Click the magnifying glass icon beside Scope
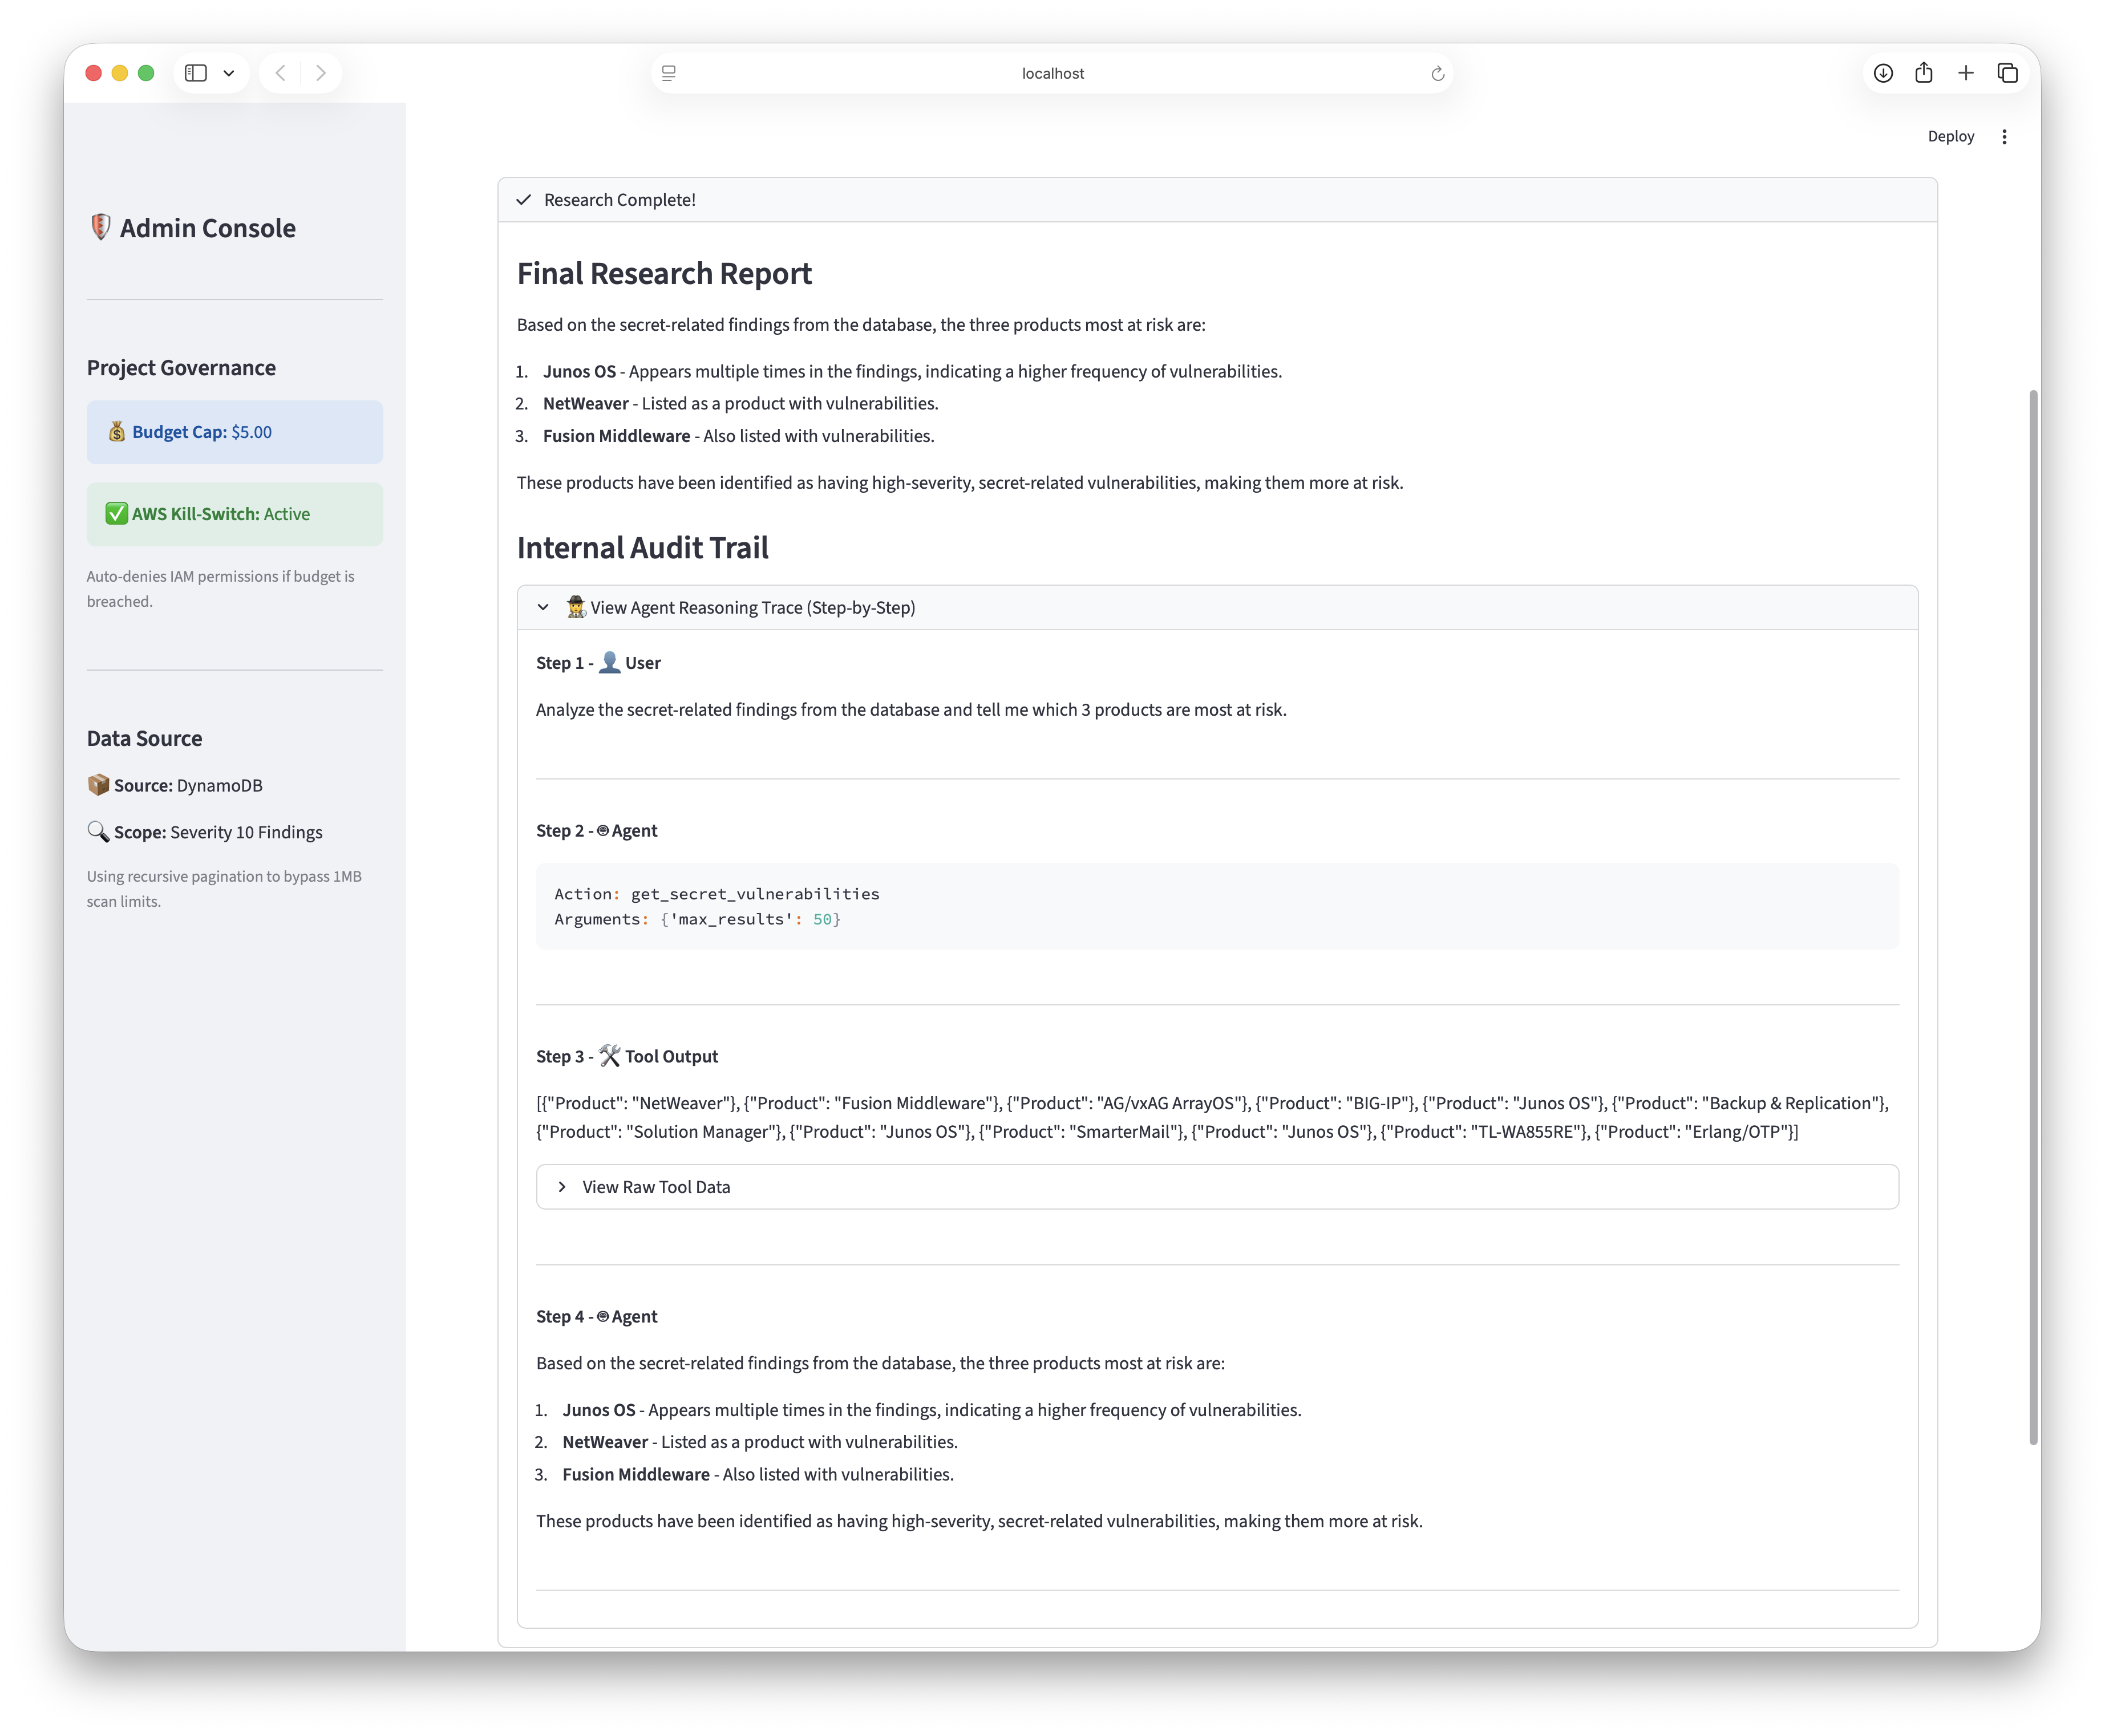The height and width of the screenshot is (1736, 2105). (98, 831)
